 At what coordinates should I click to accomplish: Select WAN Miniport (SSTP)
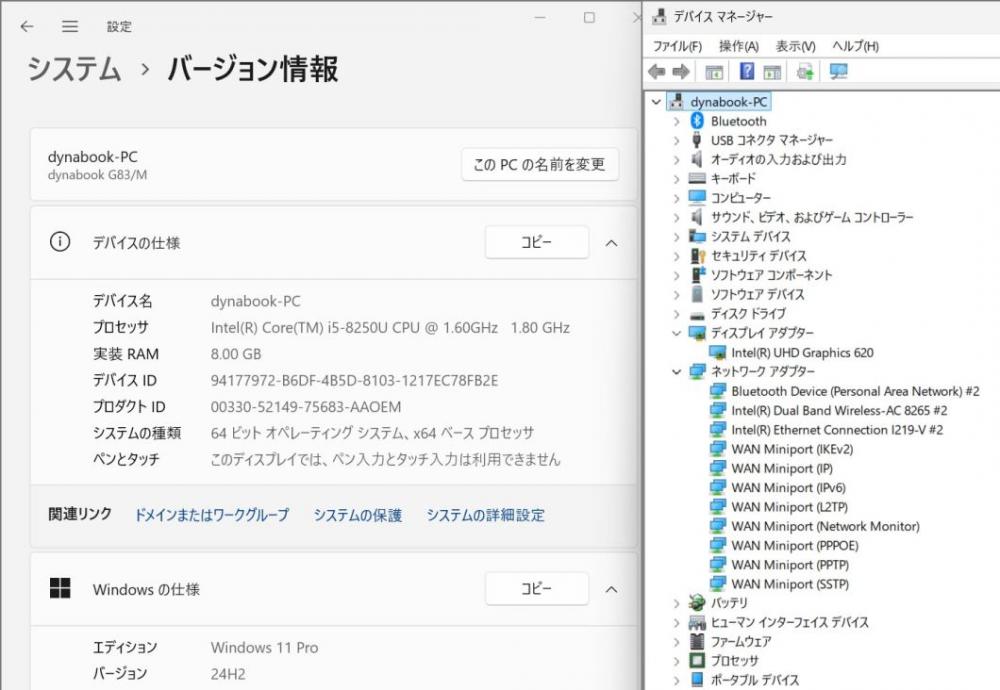click(x=790, y=584)
